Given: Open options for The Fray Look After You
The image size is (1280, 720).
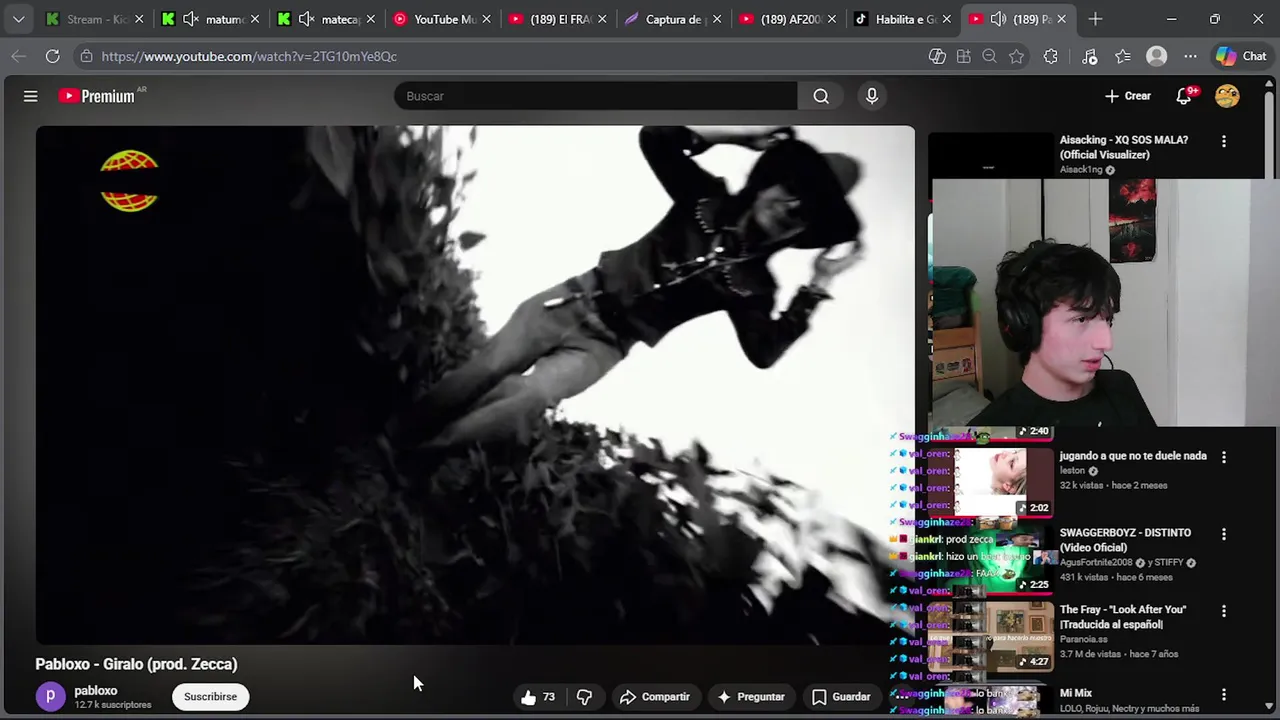Looking at the screenshot, I should coord(1224,611).
